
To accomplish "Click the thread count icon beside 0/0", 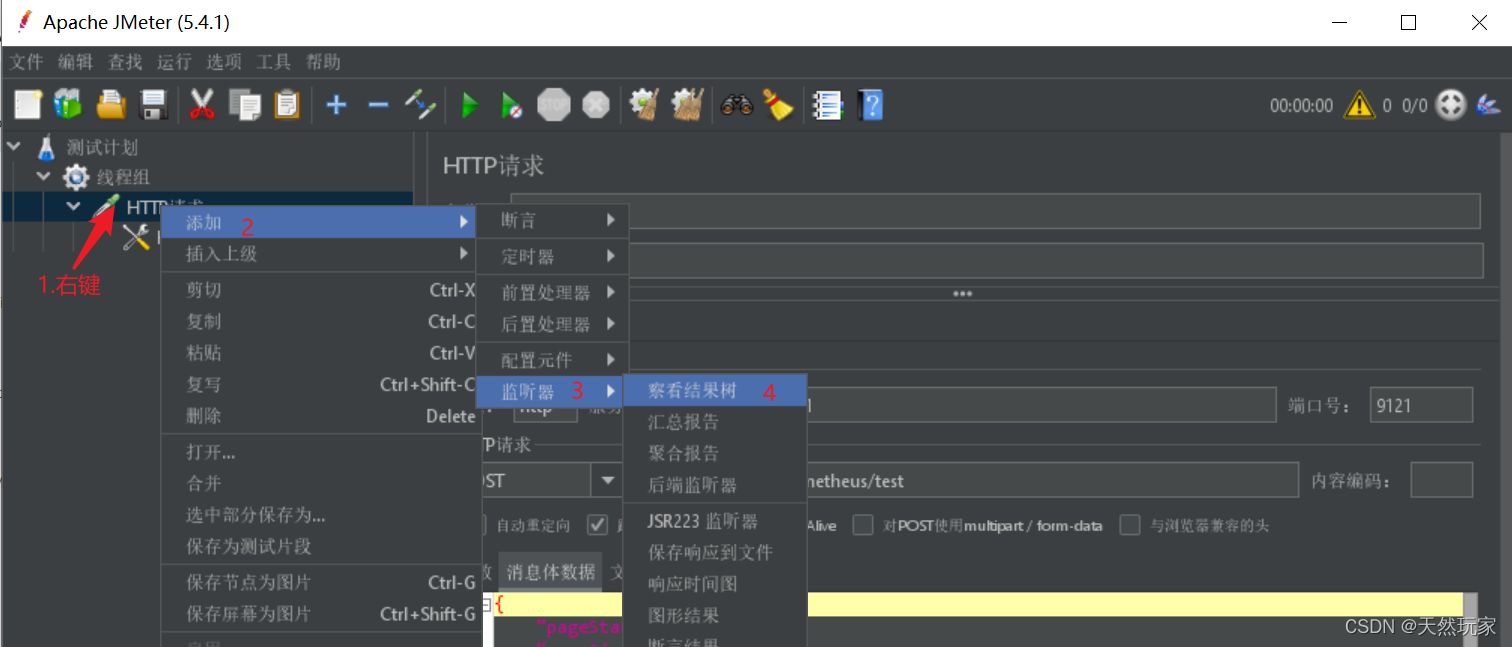I will point(1451,104).
